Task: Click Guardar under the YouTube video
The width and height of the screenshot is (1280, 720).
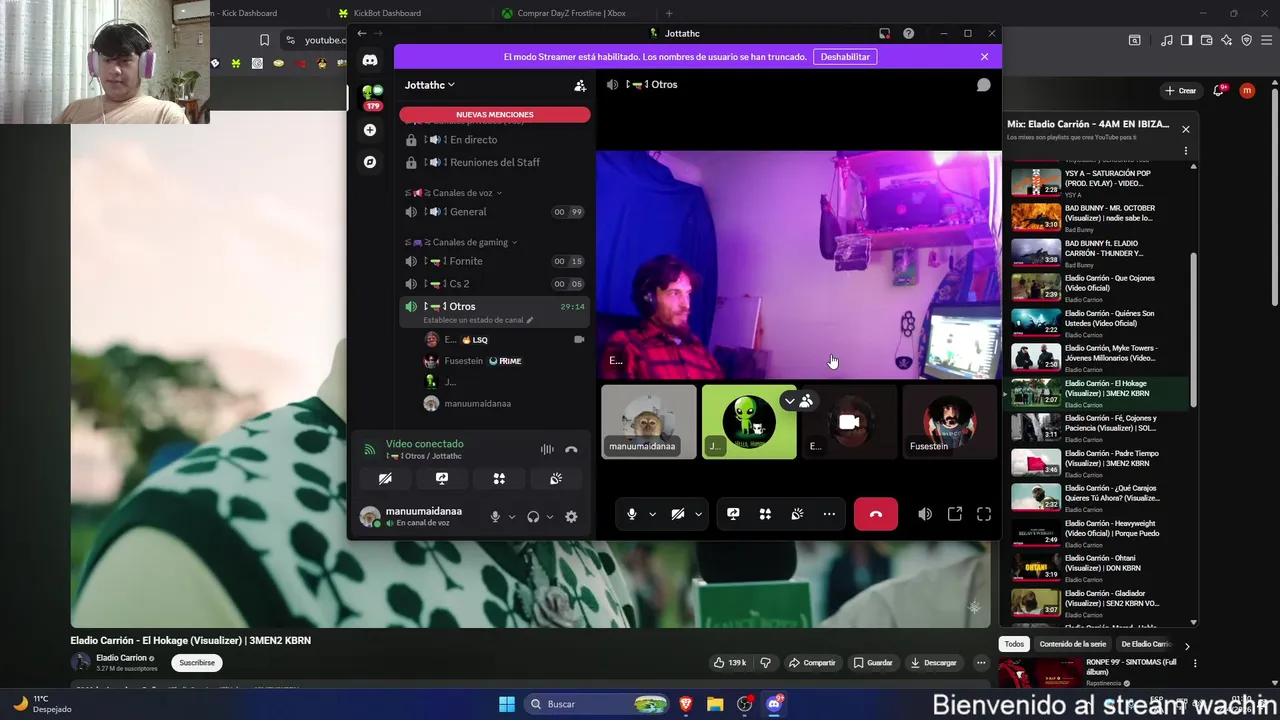Action: 872,662
